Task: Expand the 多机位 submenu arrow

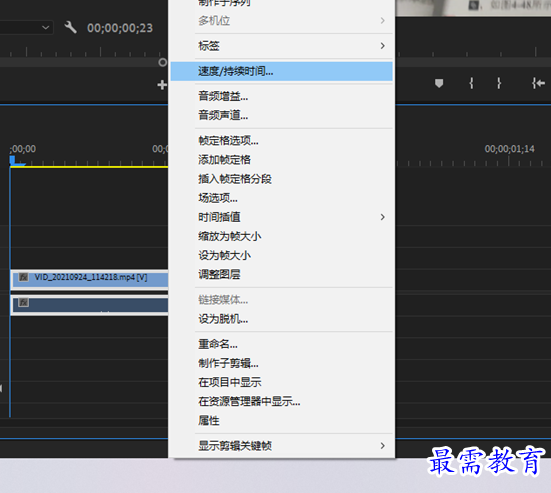Action: (x=382, y=21)
